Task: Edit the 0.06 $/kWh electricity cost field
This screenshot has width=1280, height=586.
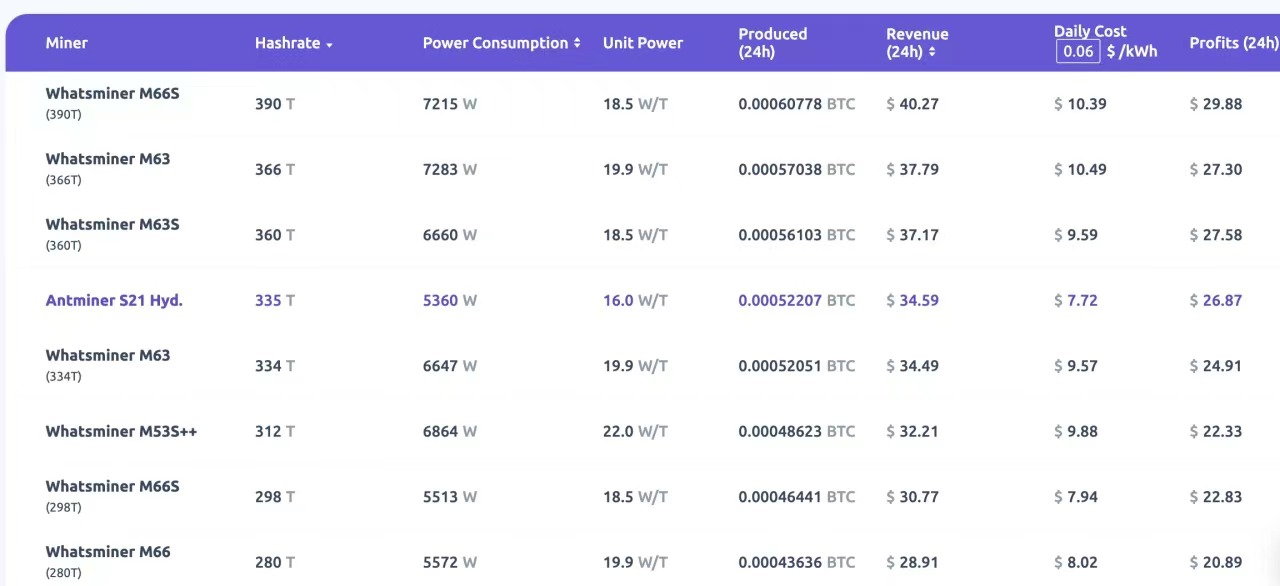Action: [x=1078, y=51]
